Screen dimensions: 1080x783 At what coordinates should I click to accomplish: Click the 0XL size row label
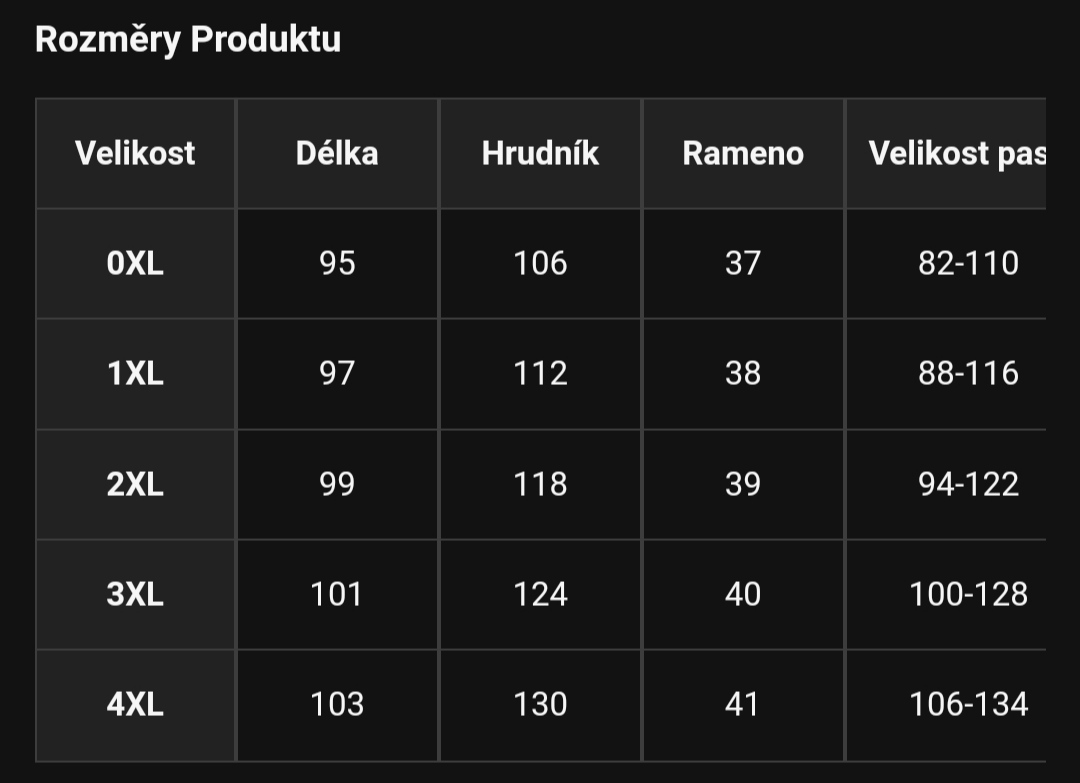tap(135, 264)
